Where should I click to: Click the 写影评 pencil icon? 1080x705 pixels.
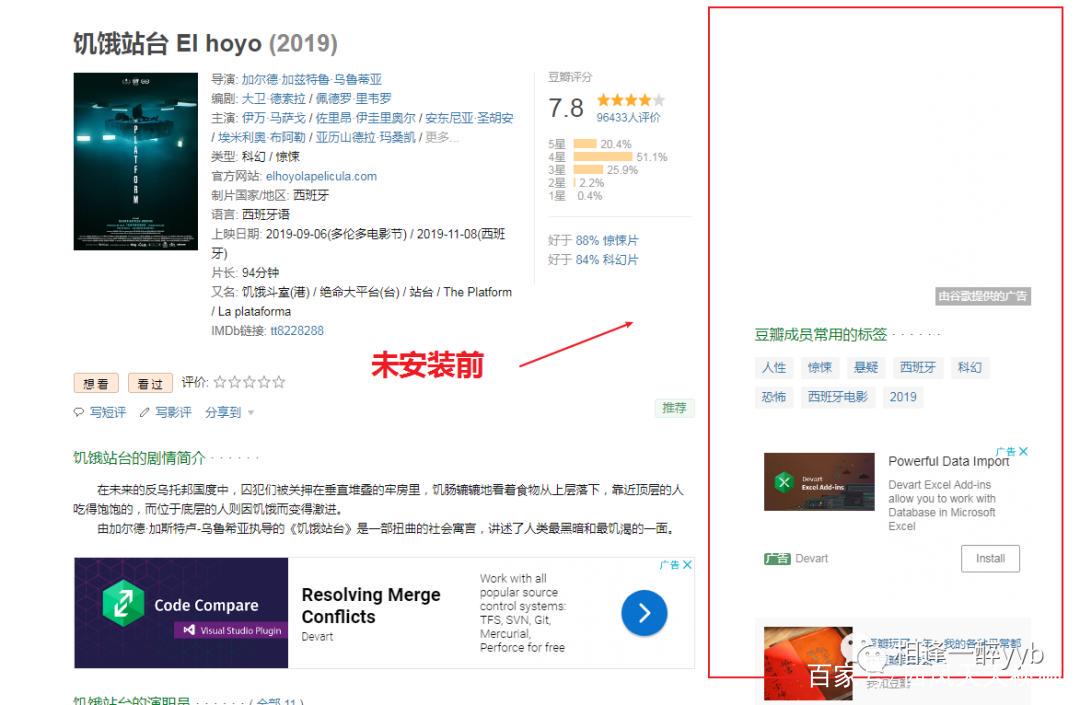pos(144,412)
